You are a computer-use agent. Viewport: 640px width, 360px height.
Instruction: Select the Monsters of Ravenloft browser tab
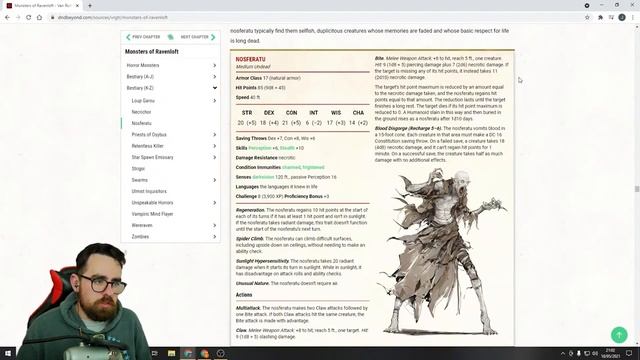coord(43,6)
